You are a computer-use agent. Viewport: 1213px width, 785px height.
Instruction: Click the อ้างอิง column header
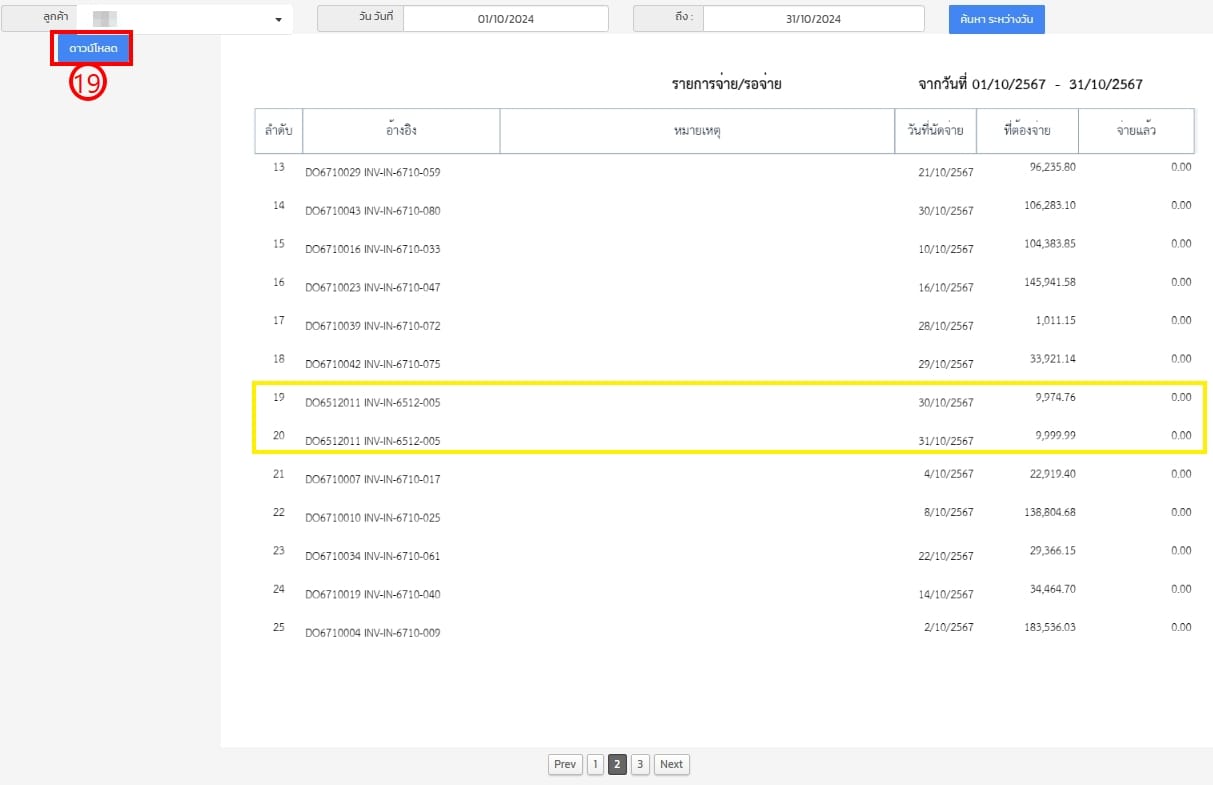[401, 131]
